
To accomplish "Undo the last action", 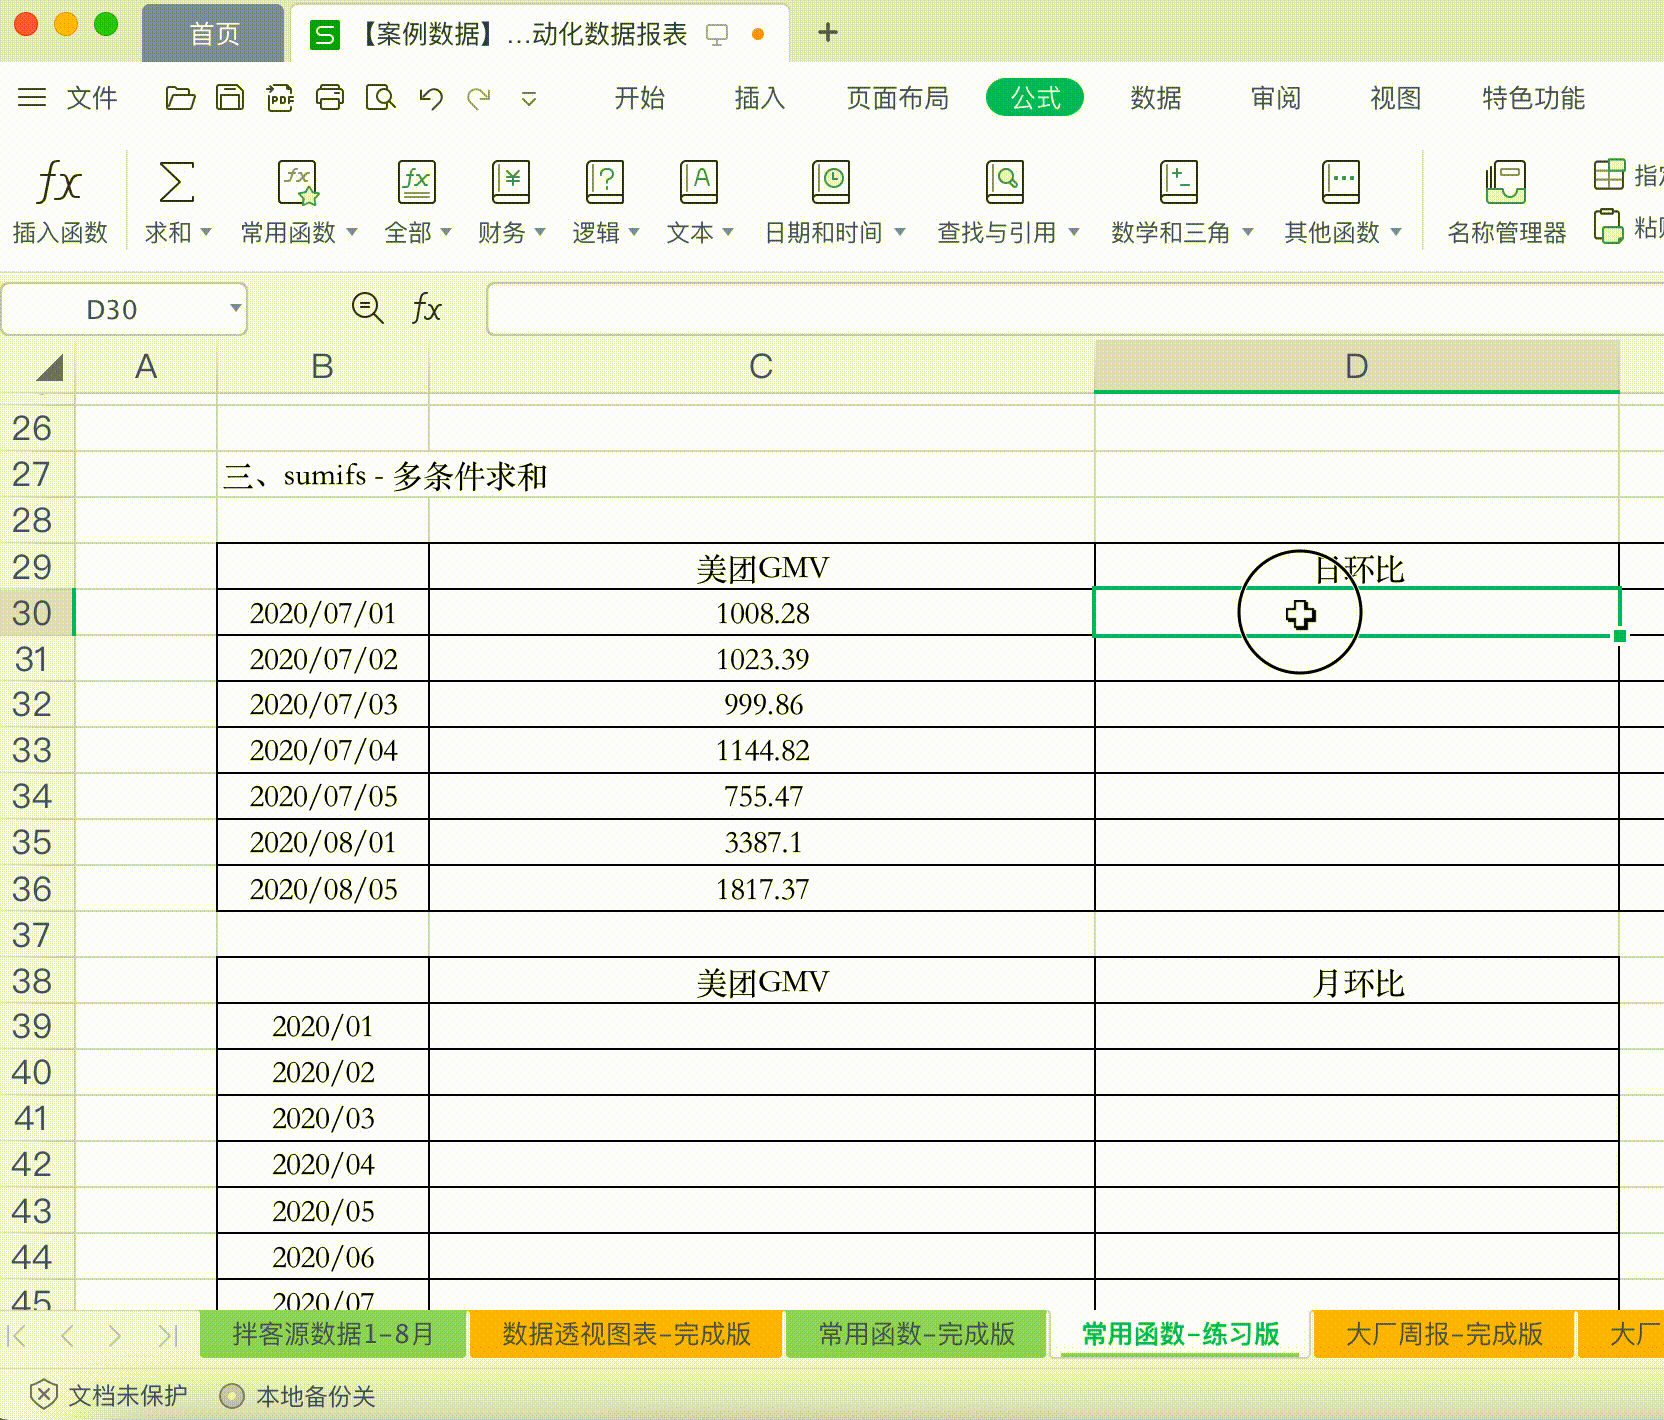I will pos(431,98).
